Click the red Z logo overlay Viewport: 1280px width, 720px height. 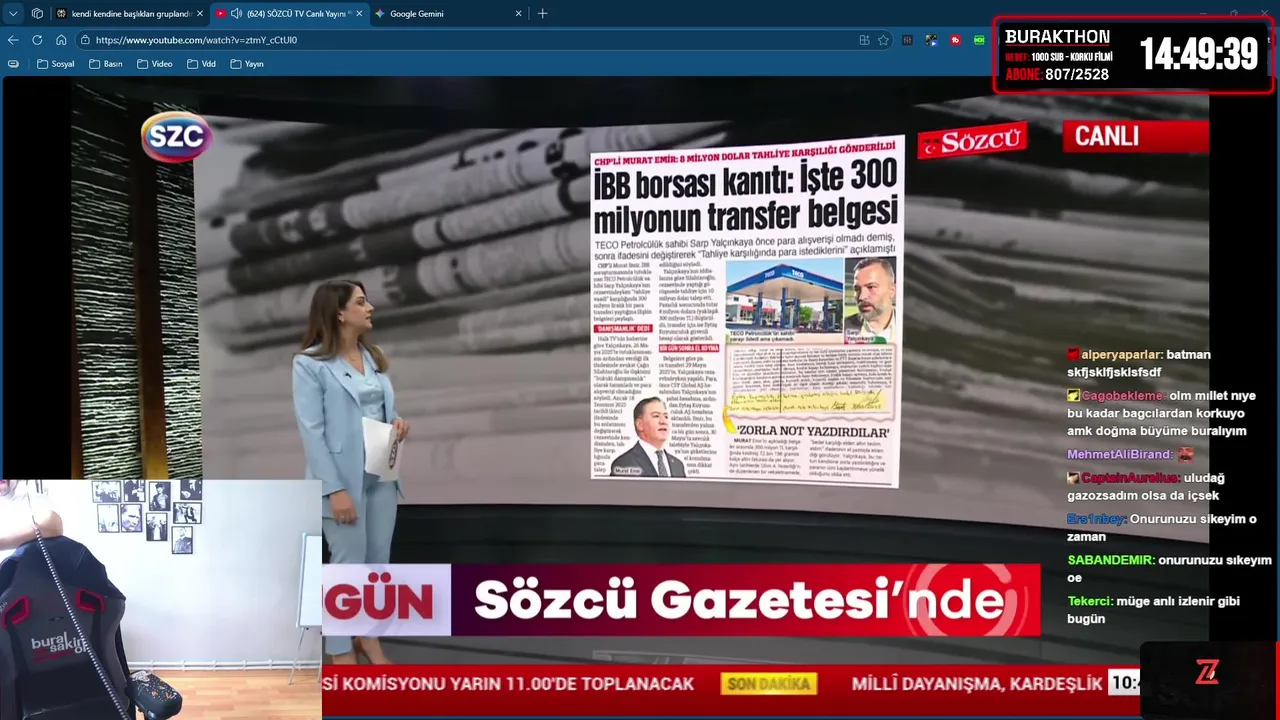[x=1207, y=672]
